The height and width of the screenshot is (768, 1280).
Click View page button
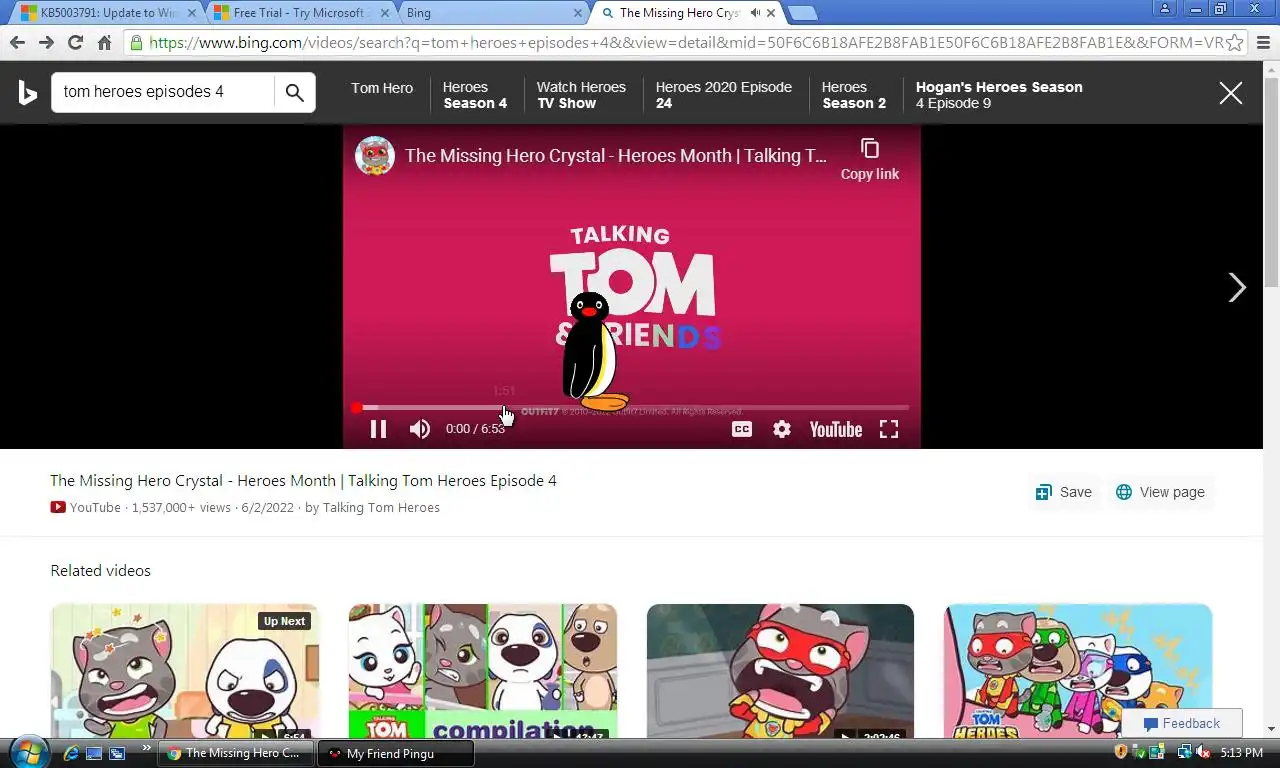click(1160, 492)
